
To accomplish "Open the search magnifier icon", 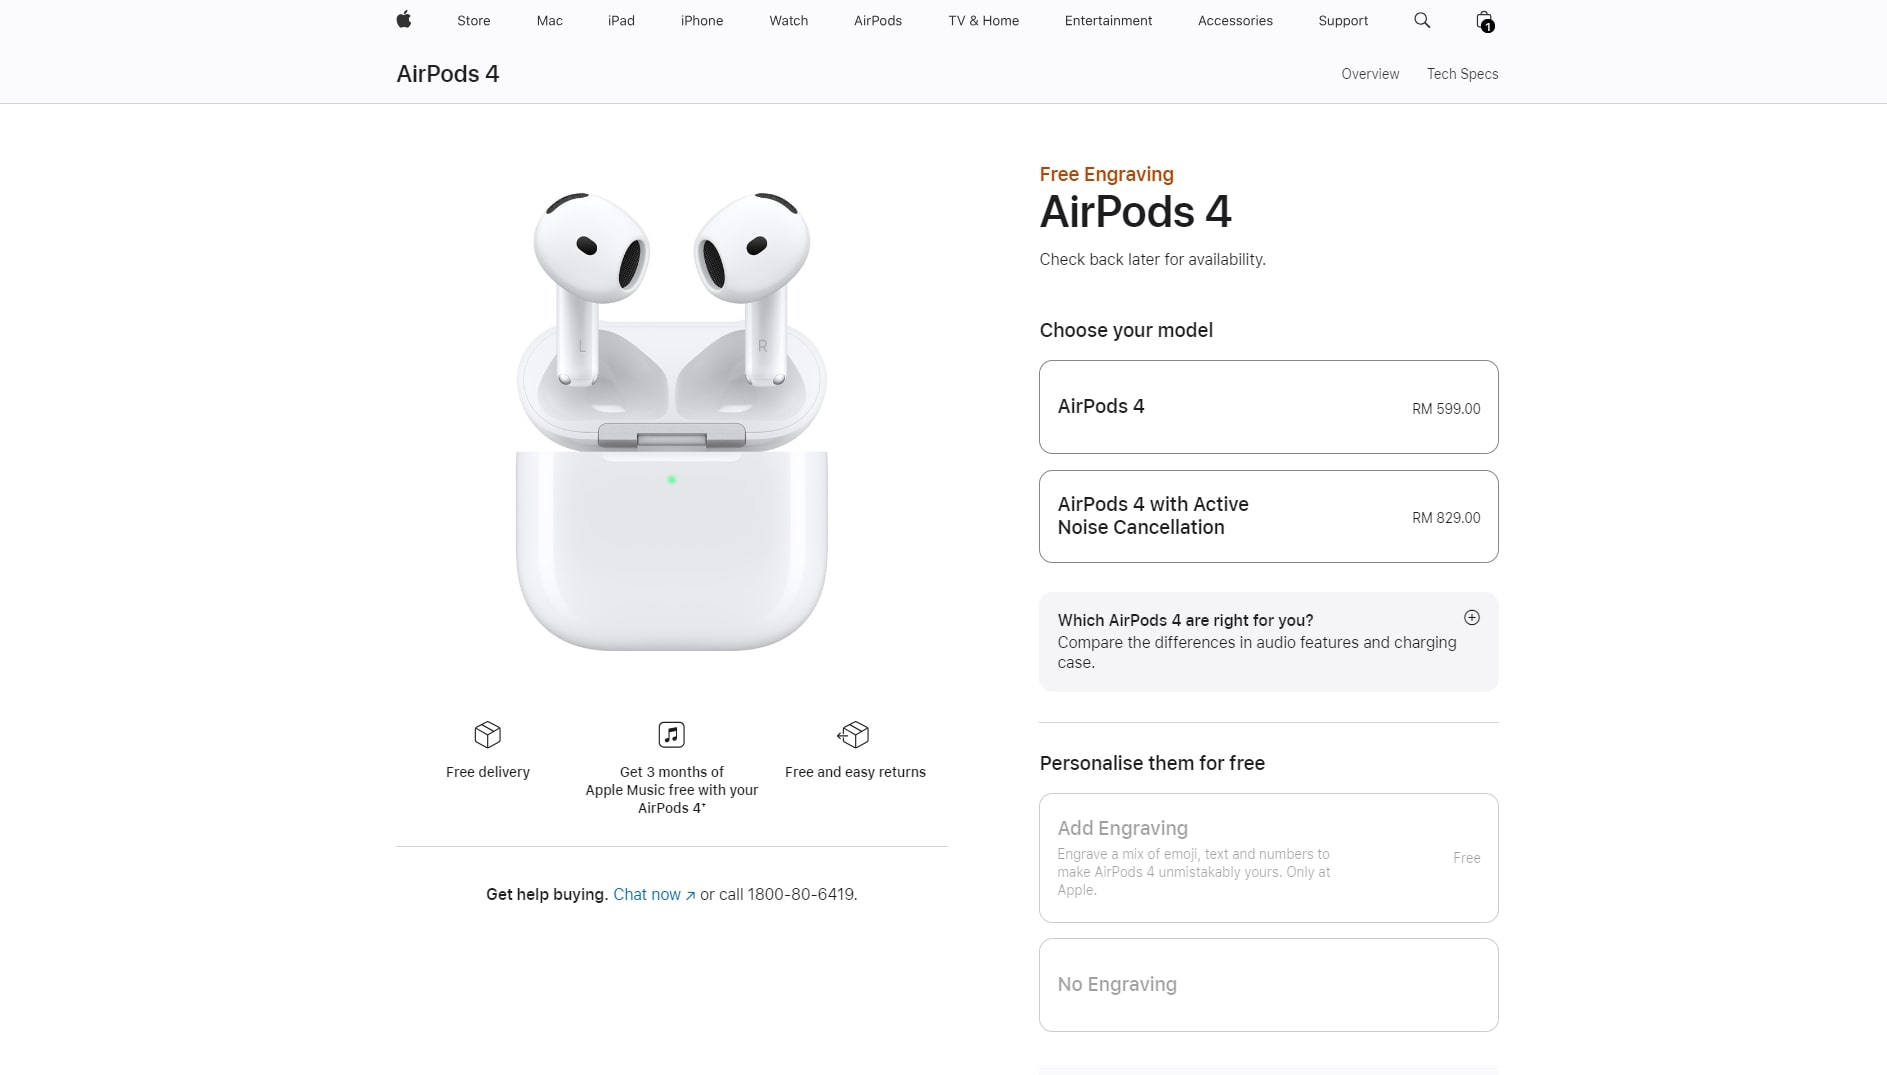I will coord(1421,20).
